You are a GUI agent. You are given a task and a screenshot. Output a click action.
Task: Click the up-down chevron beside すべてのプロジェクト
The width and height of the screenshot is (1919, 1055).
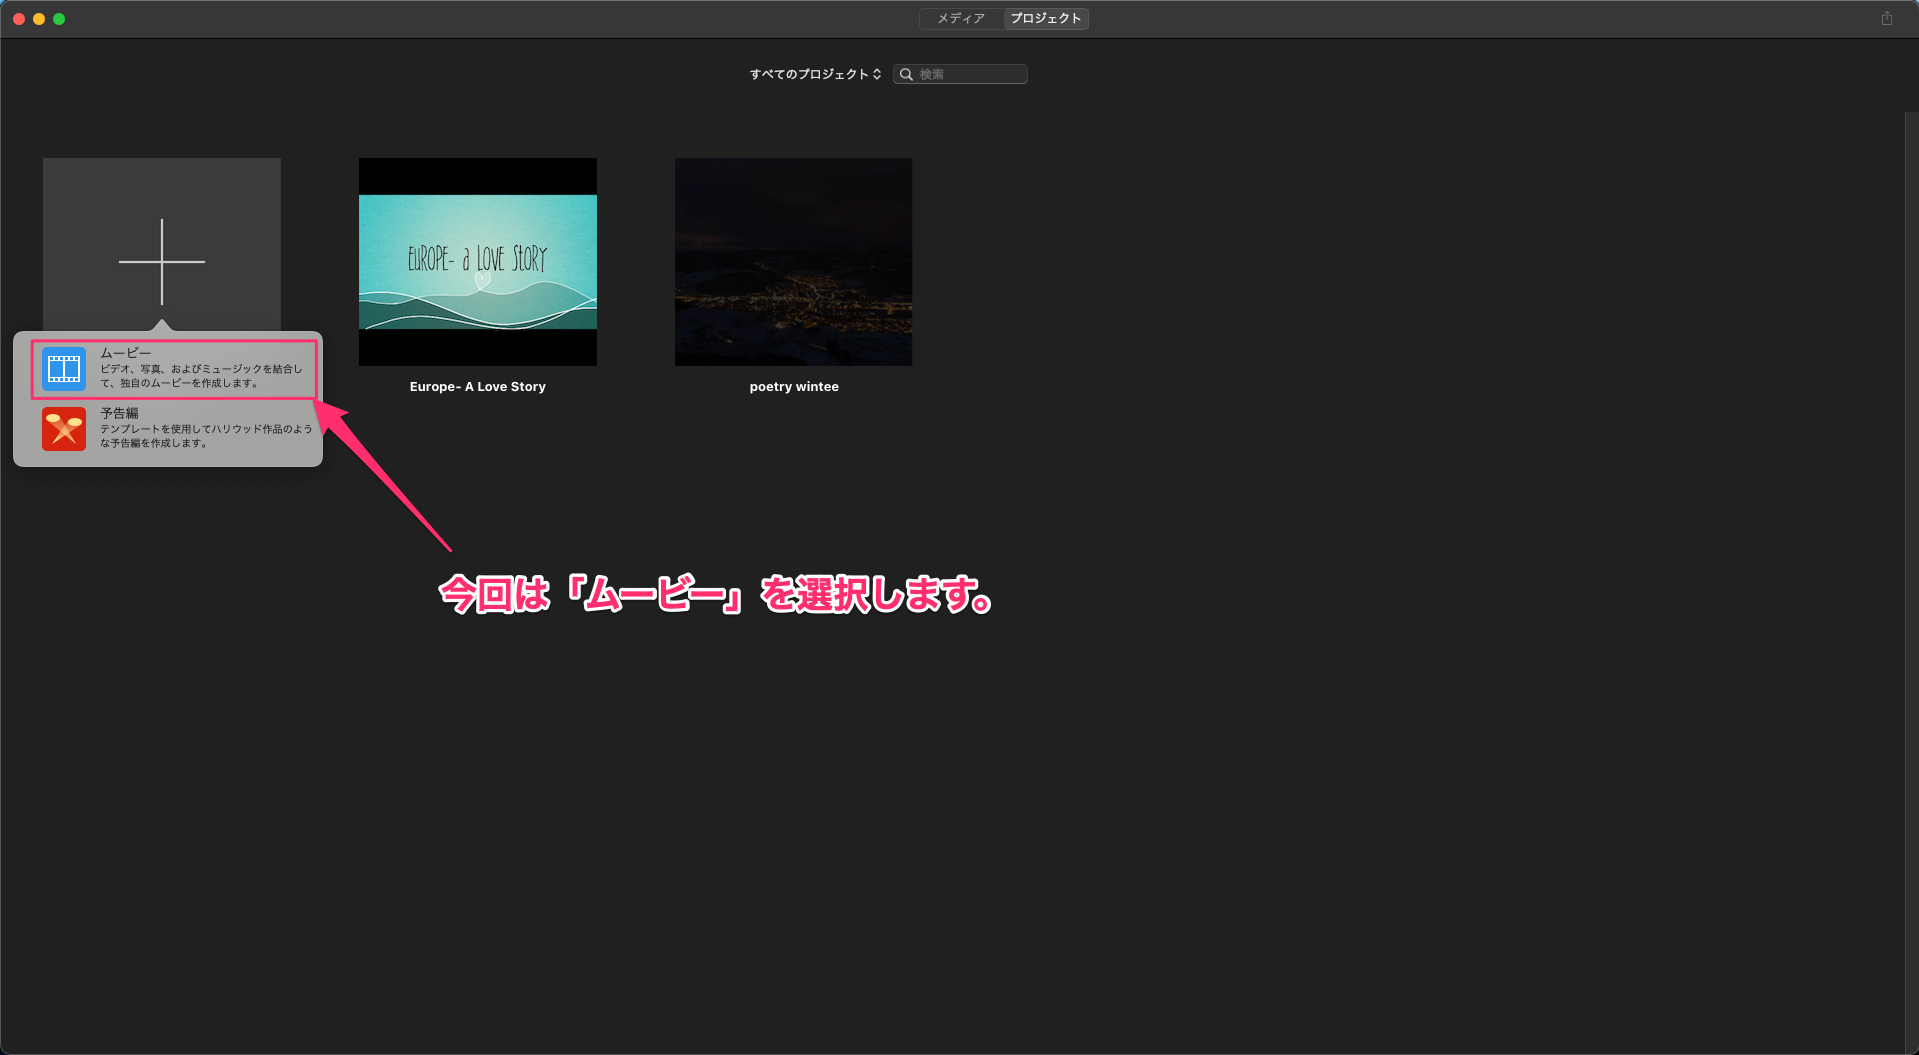[877, 74]
